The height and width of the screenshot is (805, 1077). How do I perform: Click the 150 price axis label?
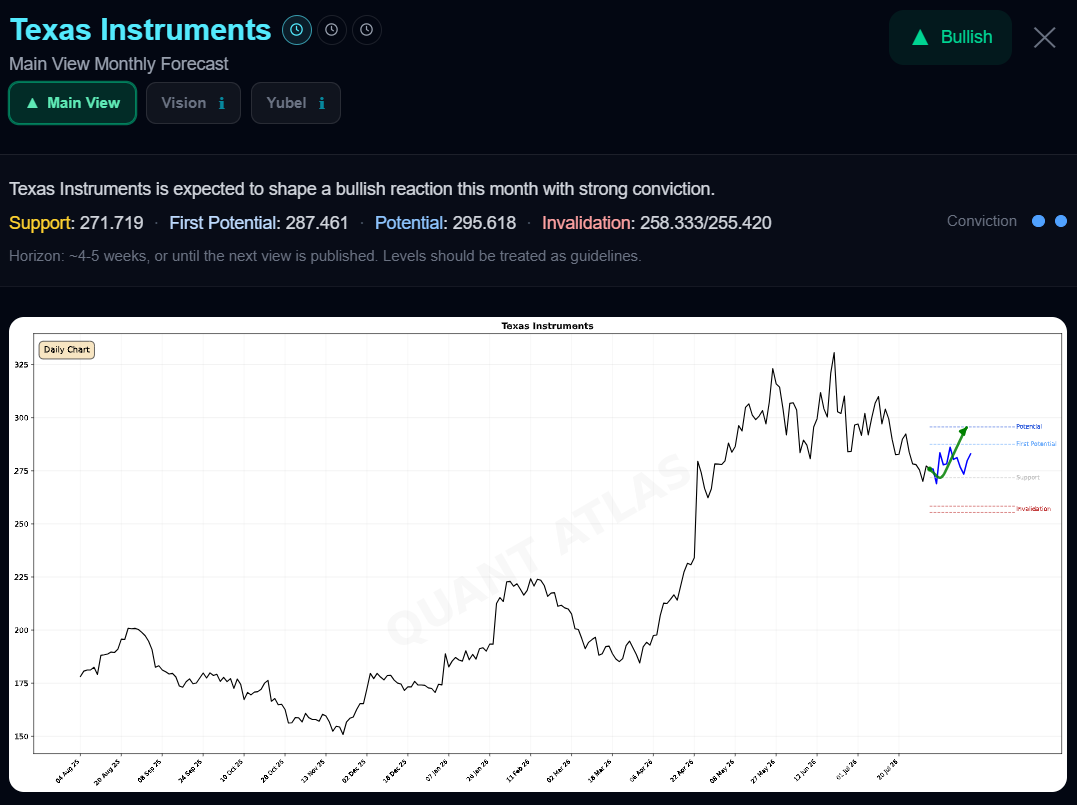click(x=22, y=736)
